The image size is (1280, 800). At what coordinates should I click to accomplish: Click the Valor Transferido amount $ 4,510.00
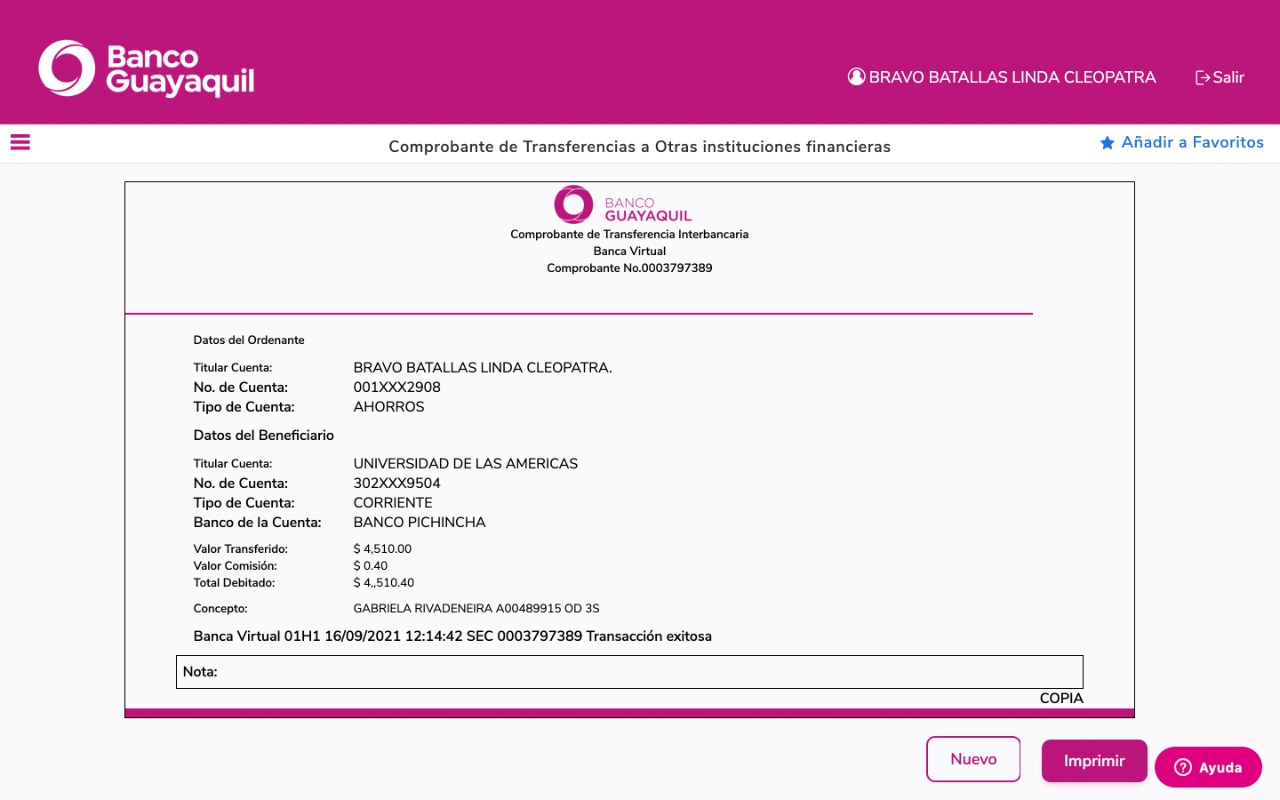(x=383, y=549)
